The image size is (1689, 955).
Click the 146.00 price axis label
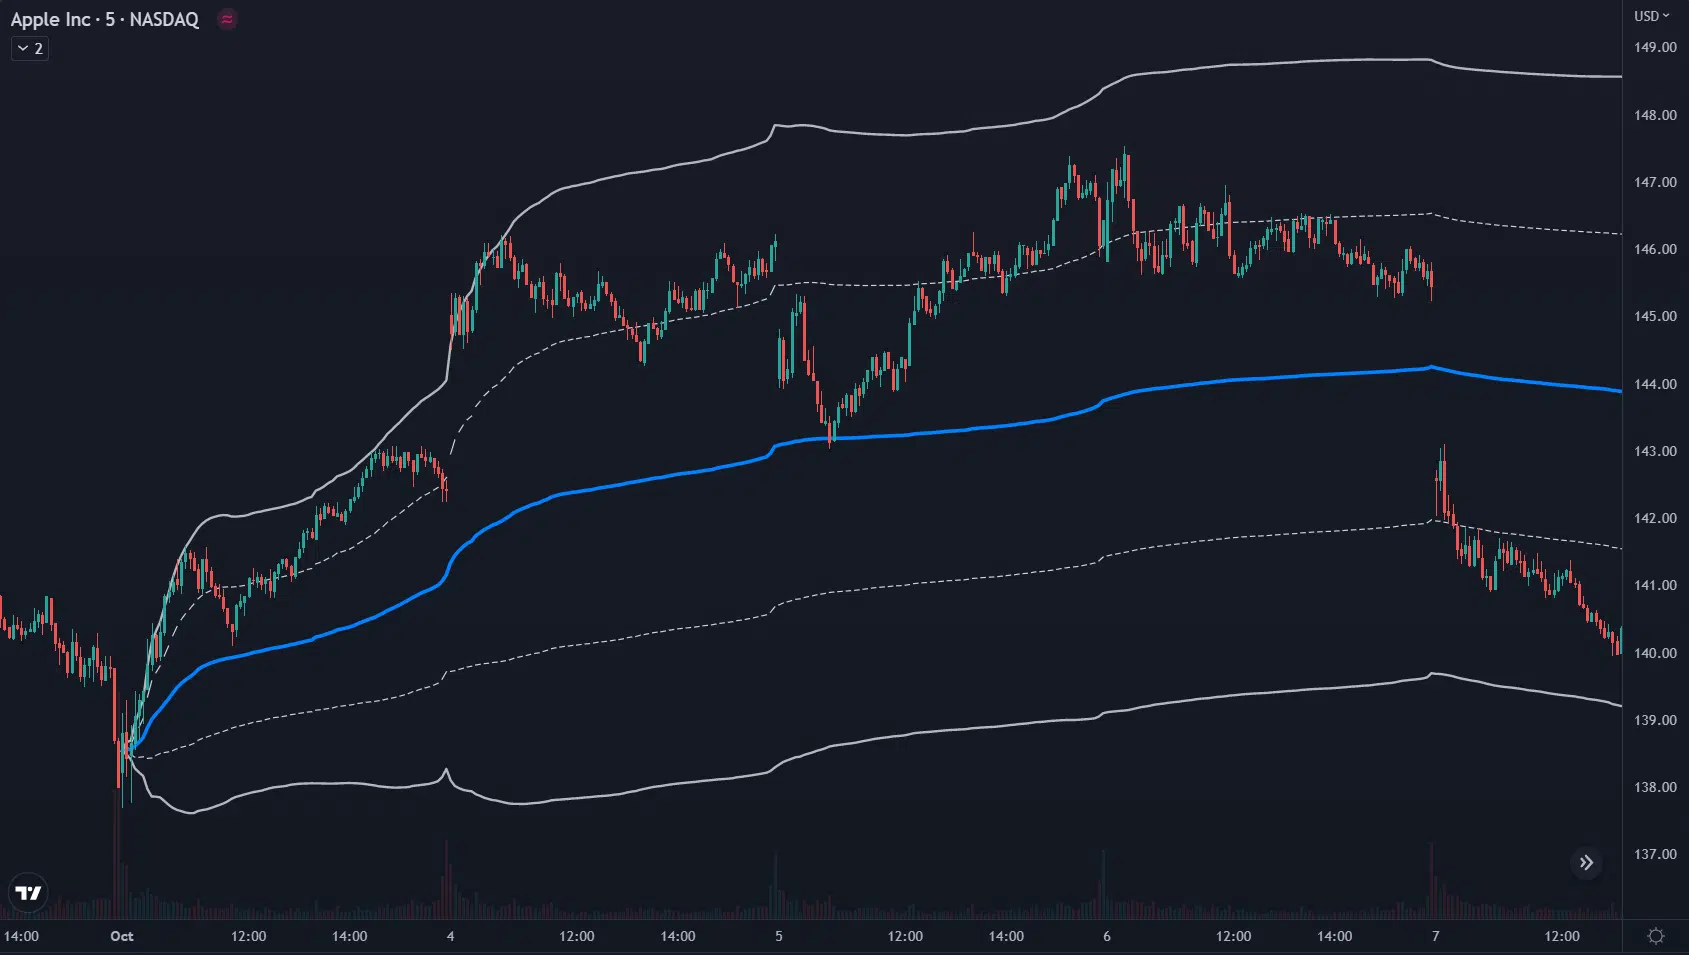1655,249
